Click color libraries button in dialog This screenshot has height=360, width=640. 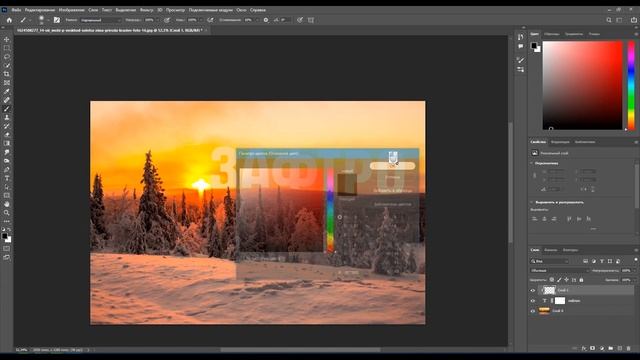[x=392, y=204]
